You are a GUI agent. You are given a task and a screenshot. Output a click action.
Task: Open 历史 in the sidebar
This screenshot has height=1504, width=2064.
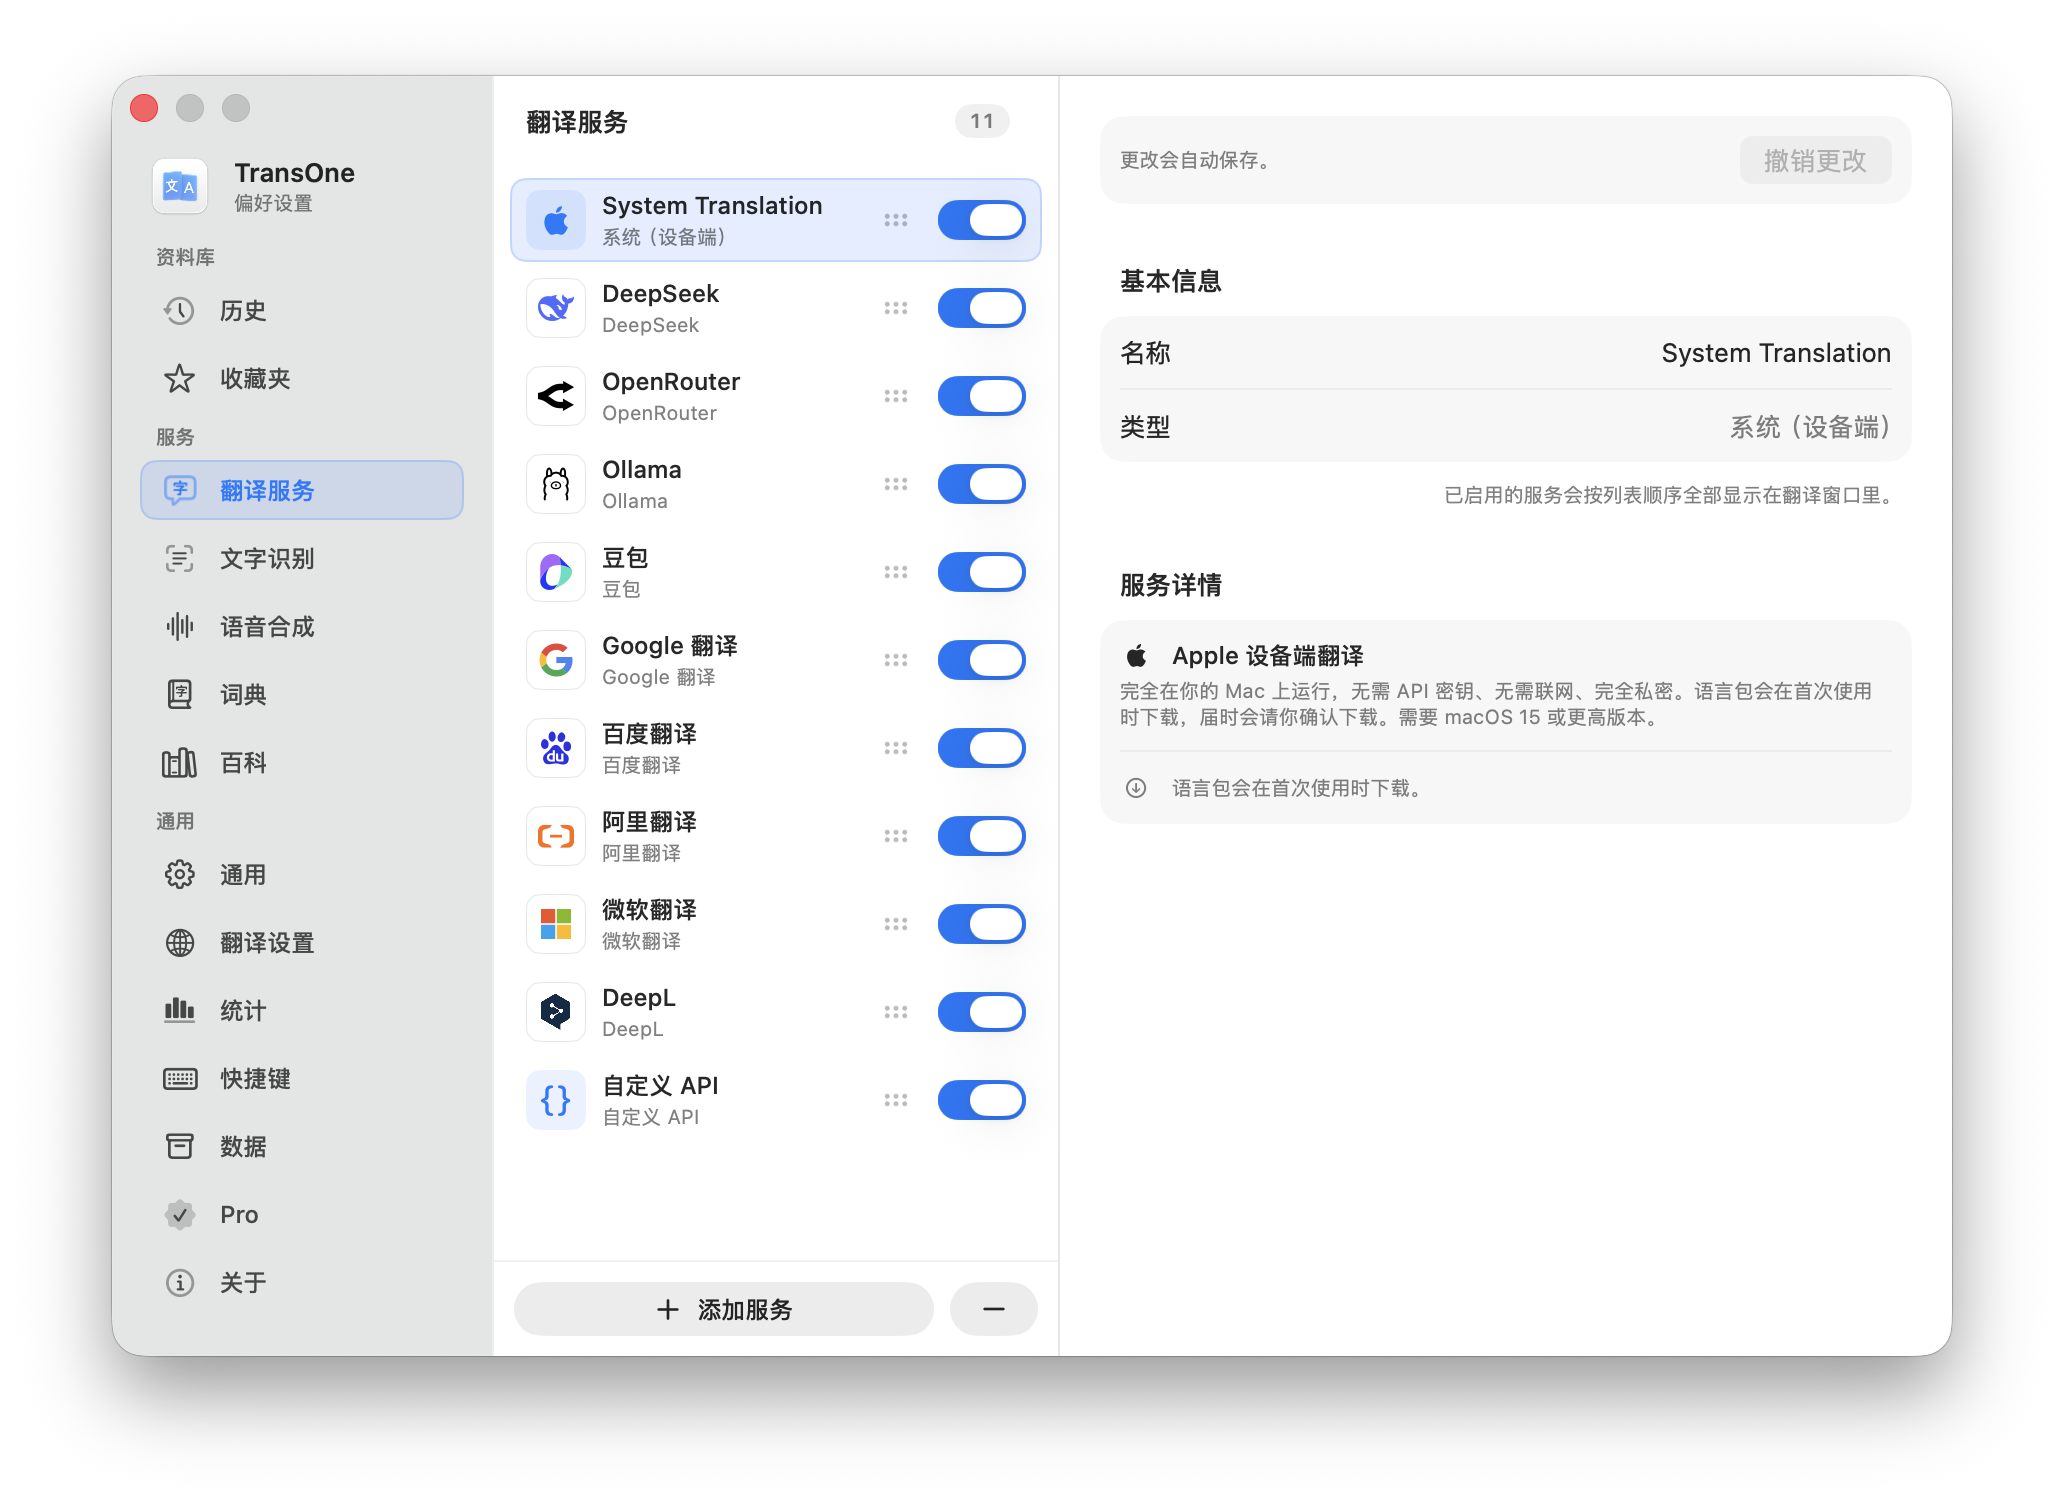tap(302, 311)
